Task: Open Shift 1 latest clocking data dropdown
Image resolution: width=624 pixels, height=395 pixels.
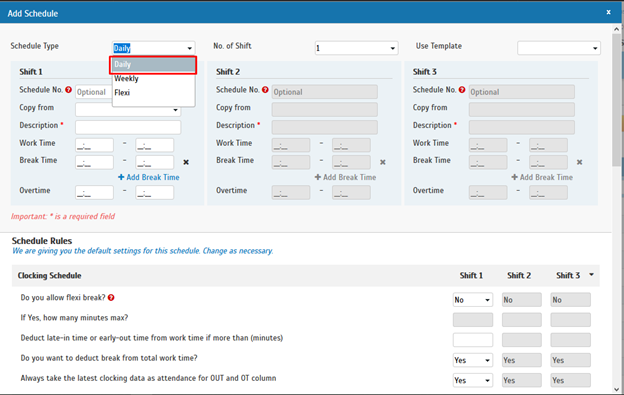Action: [473, 381]
